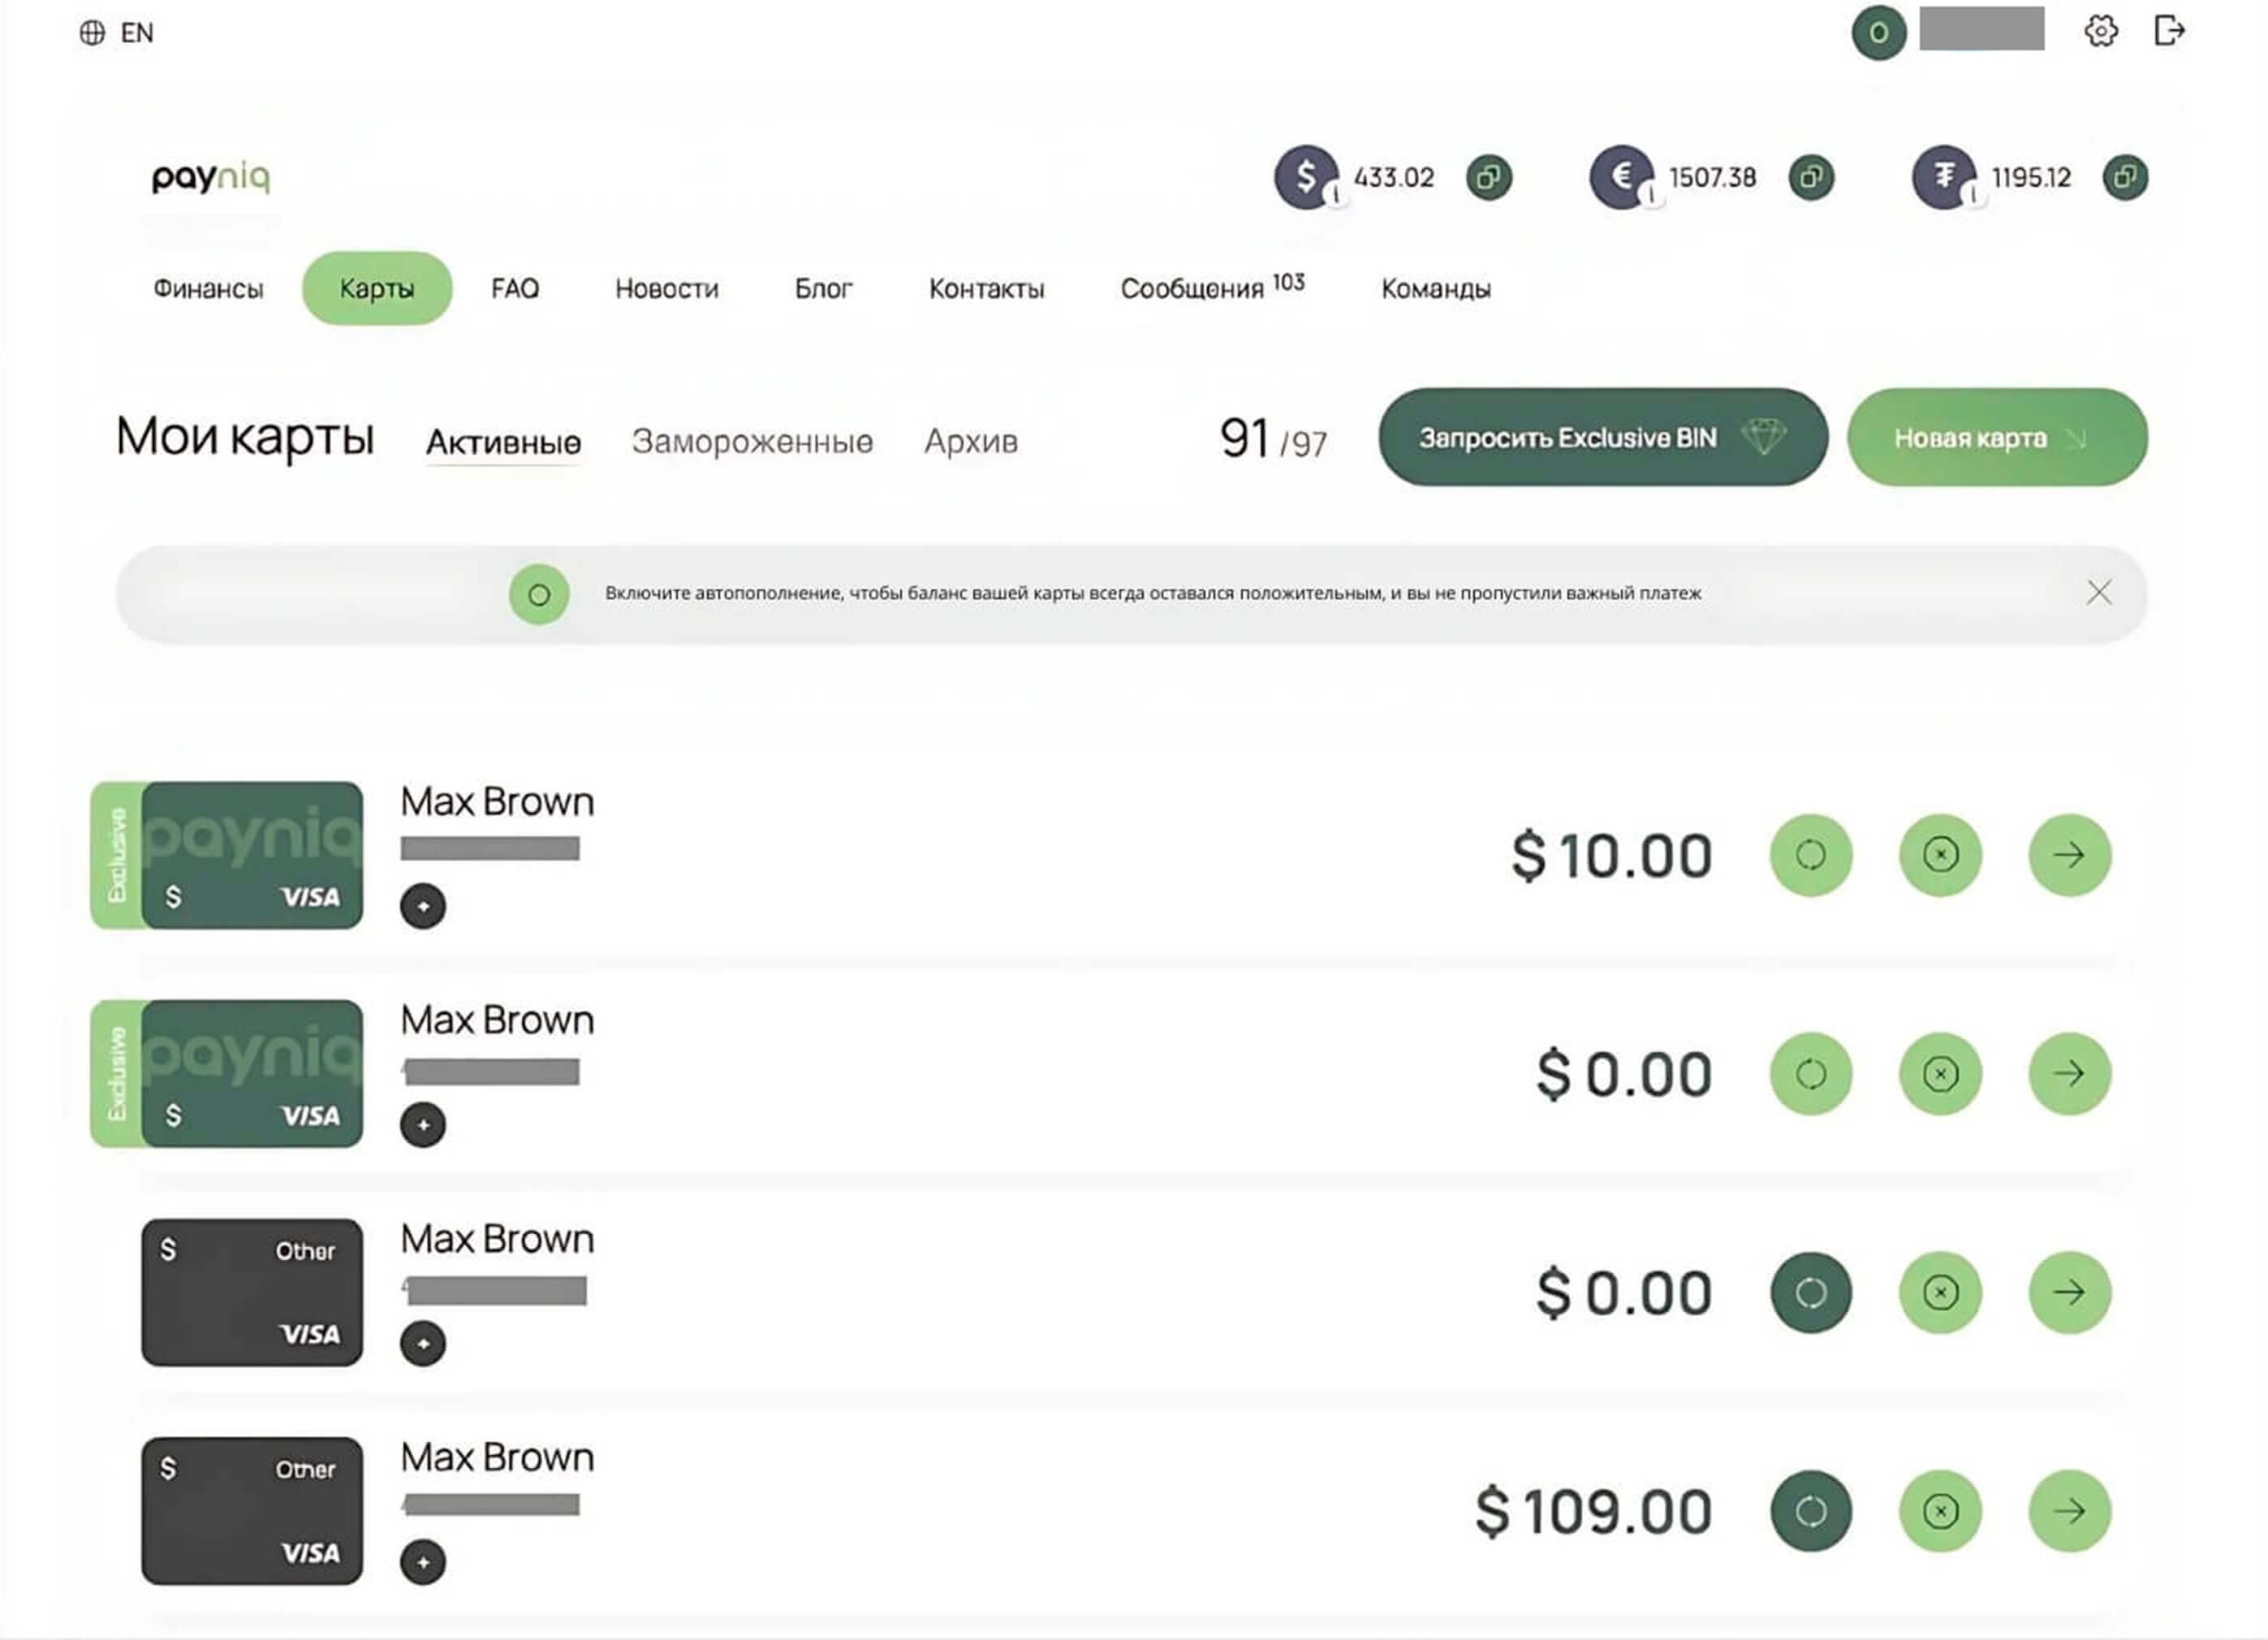
Task: Click the payniq logo
Action: coord(211,176)
